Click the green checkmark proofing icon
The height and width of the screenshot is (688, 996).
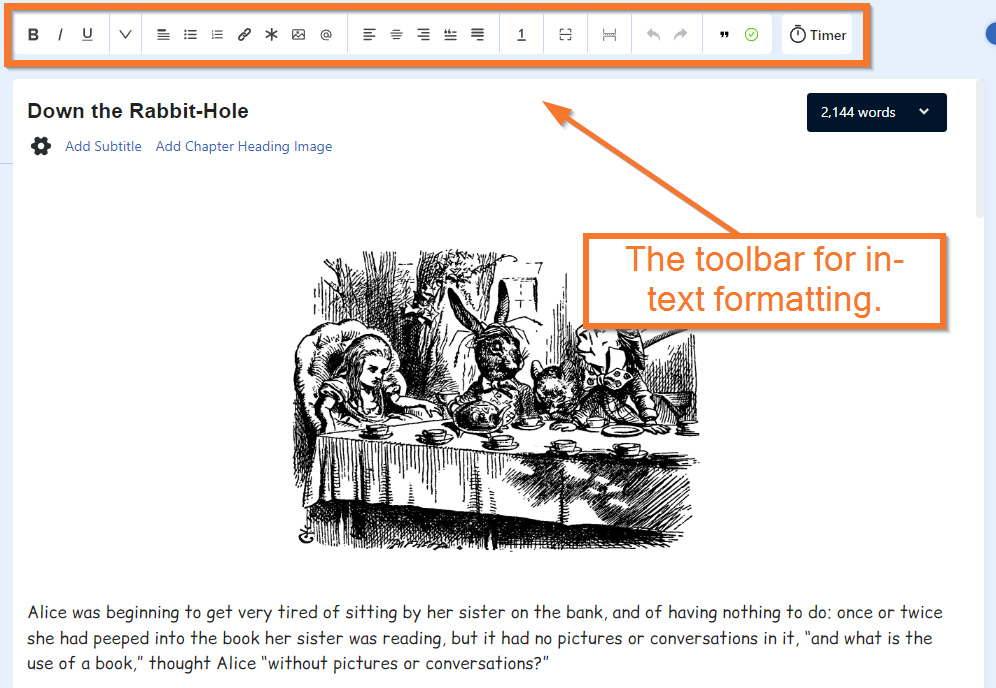(751, 35)
